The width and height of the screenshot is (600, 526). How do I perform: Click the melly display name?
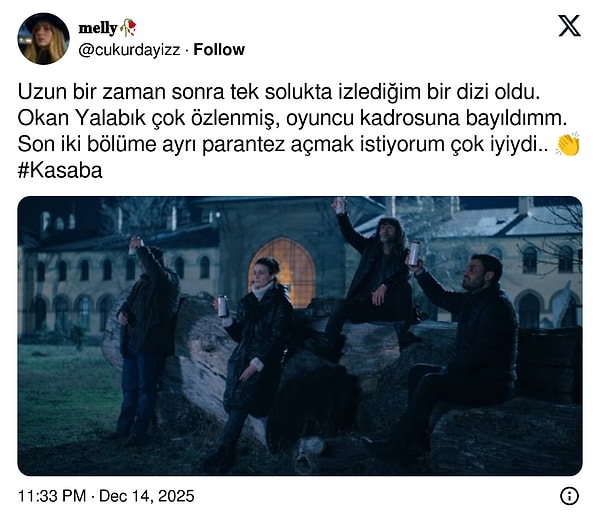(98, 28)
